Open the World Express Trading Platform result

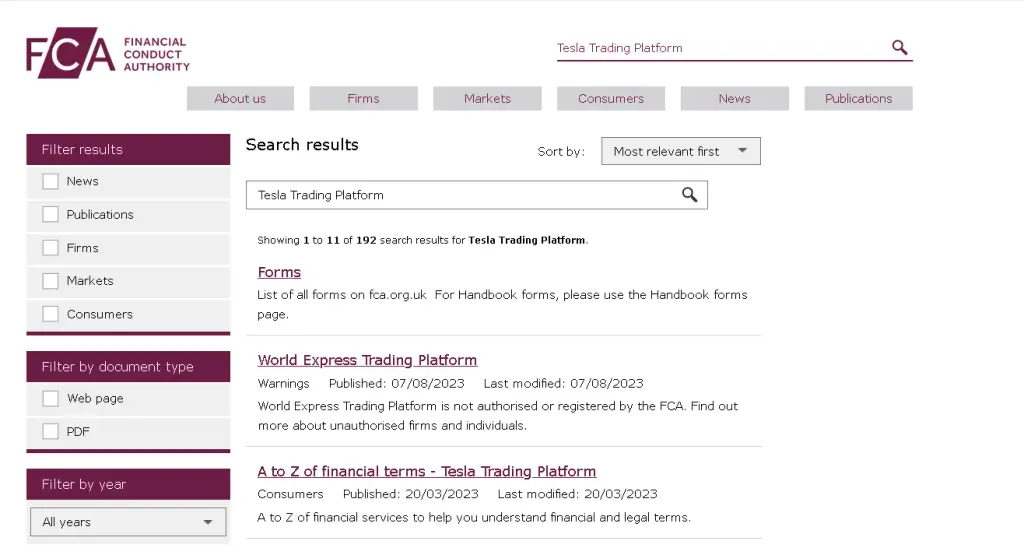pos(367,361)
